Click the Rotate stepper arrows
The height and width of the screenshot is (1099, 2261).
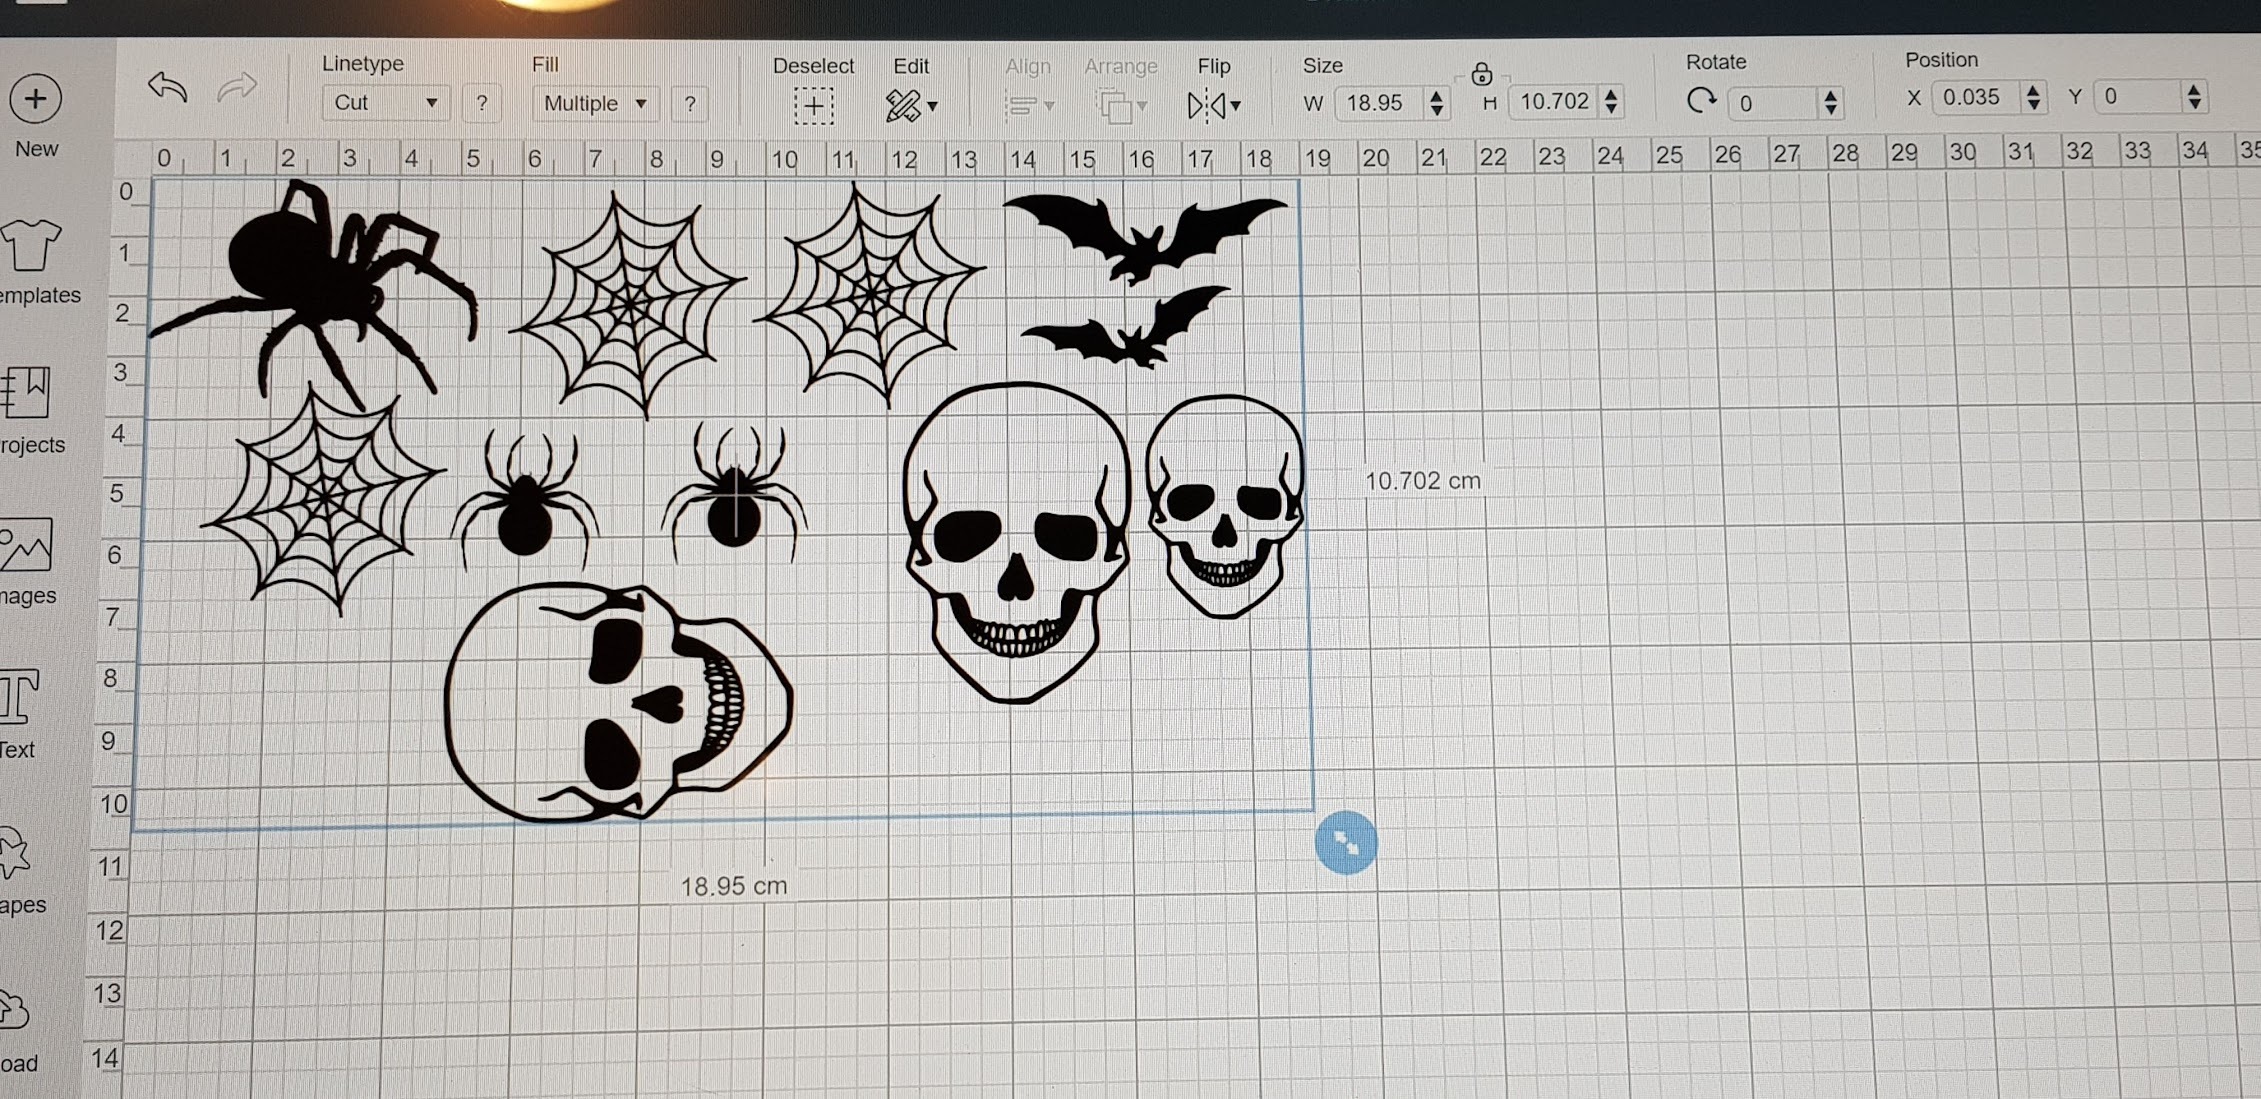pyautogui.click(x=1831, y=102)
